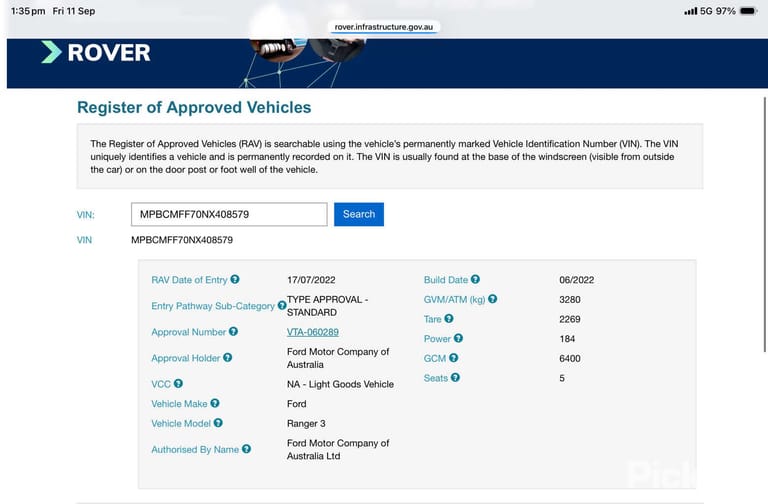Select 'TYPE APPROVAL - STANDARD' value

pyautogui.click(x=327, y=306)
